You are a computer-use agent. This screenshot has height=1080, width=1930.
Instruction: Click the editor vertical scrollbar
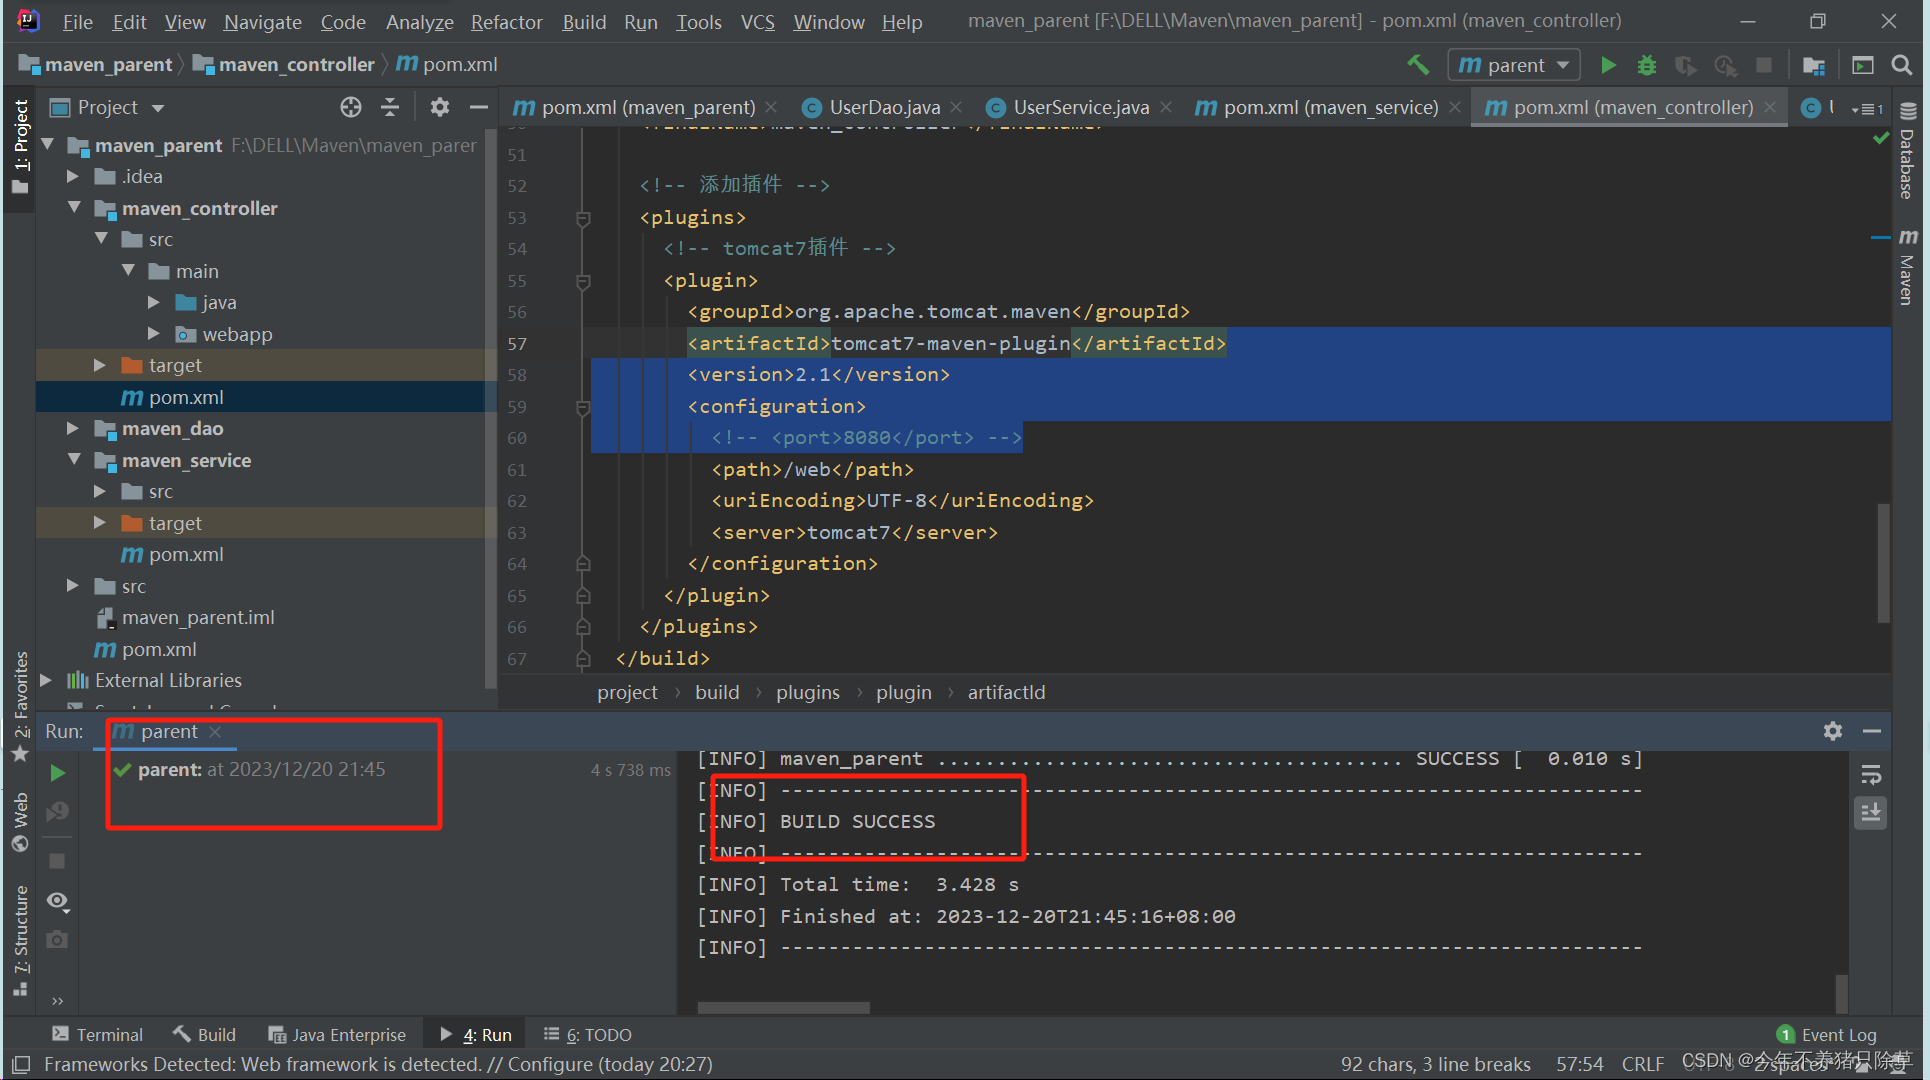click(x=1884, y=562)
